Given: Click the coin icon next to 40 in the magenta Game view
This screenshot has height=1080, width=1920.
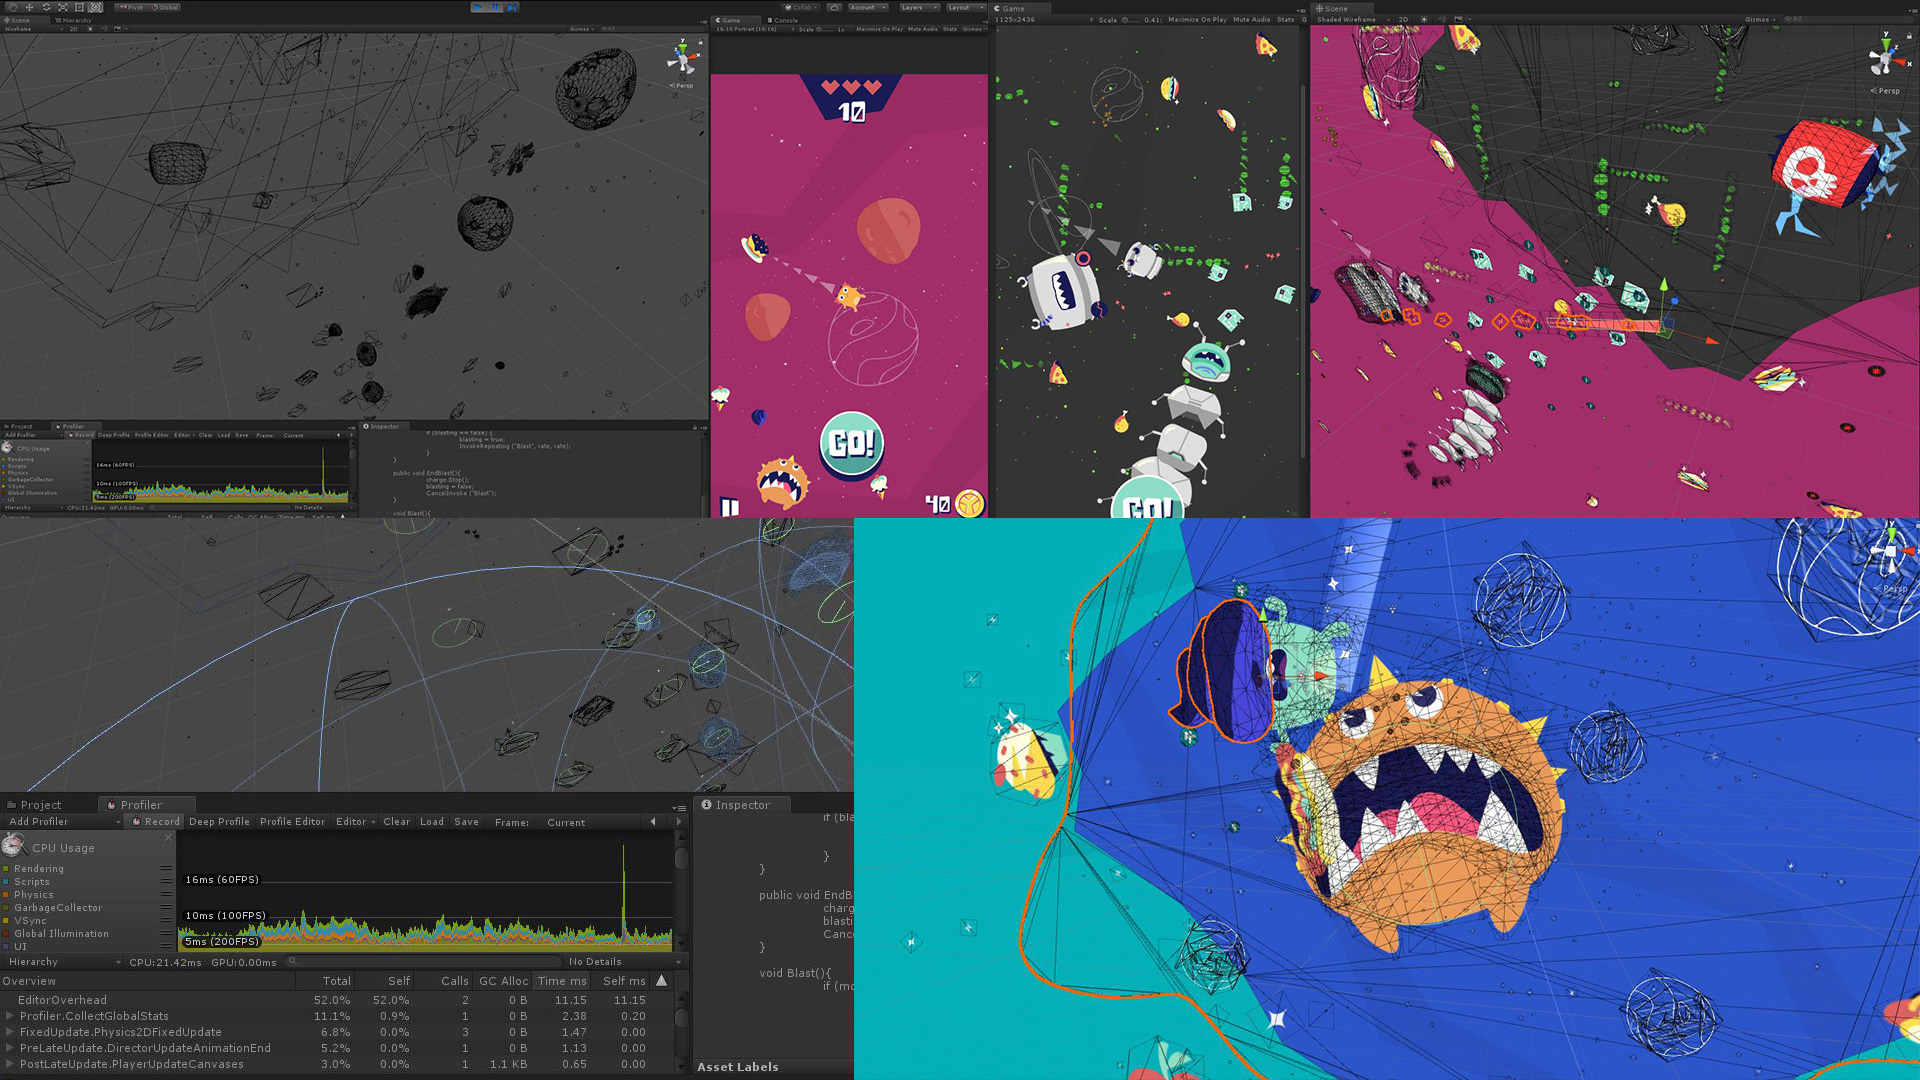Looking at the screenshot, I should pyautogui.click(x=969, y=503).
